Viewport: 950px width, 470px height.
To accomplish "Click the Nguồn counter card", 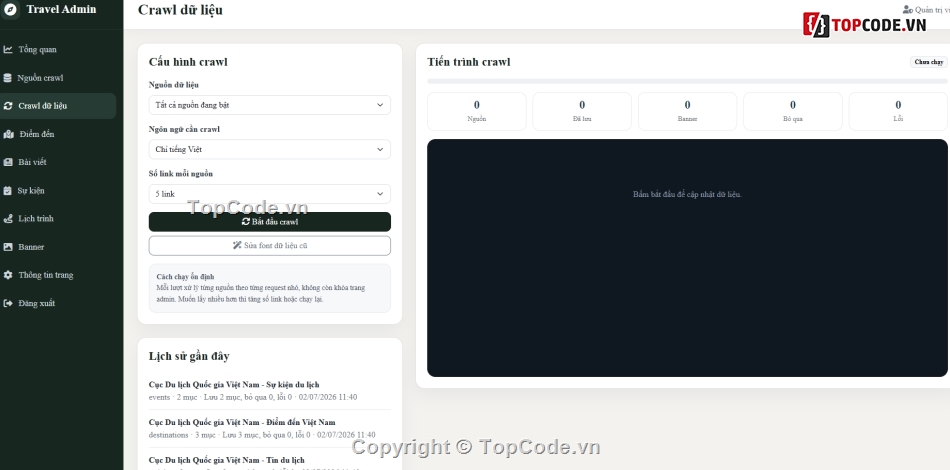I will [x=477, y=111].
